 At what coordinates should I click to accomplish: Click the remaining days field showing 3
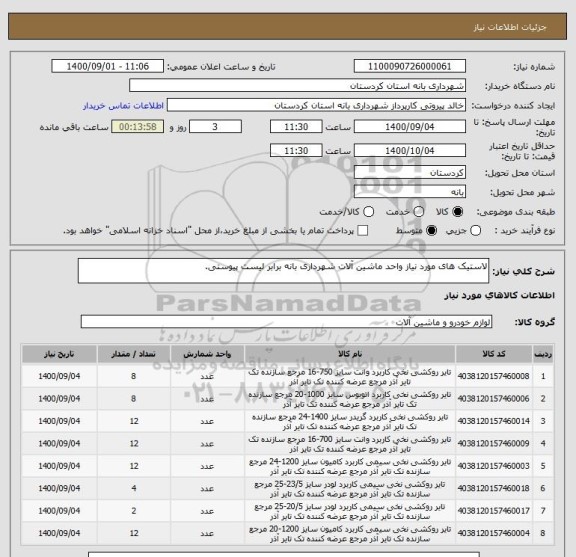[x=215, y=127]
